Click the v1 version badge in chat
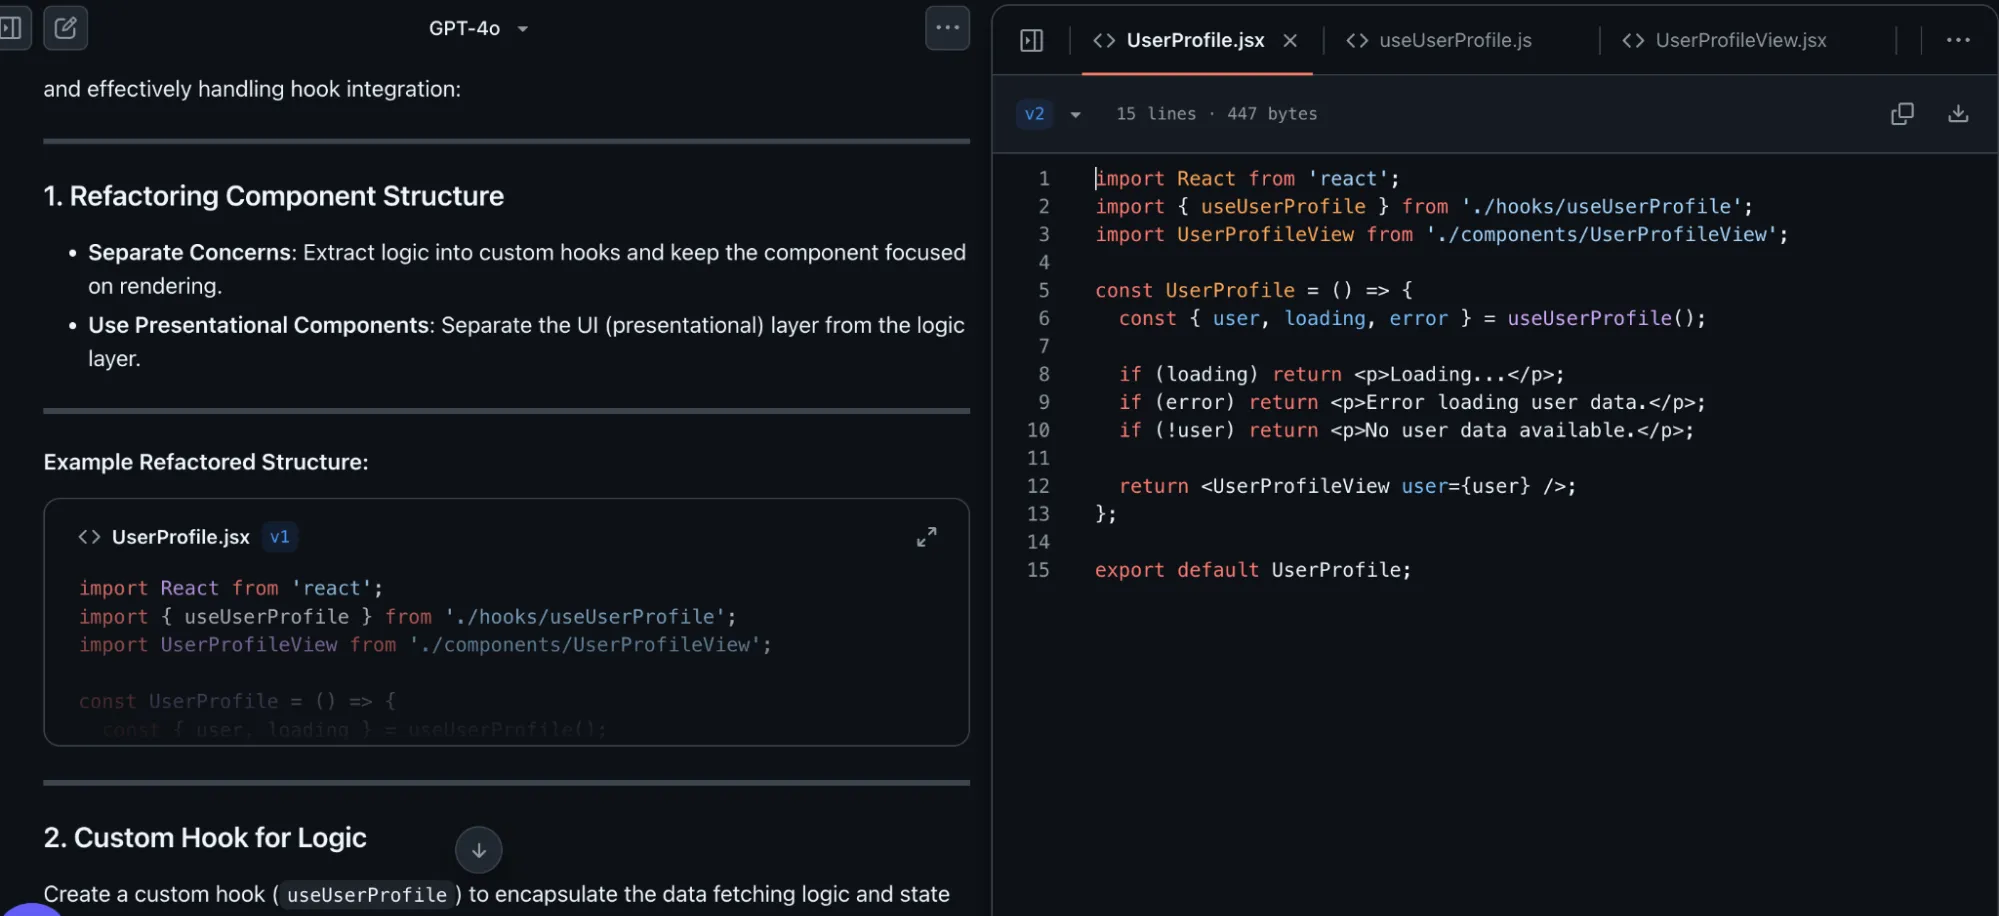 (x=279, y=537)
